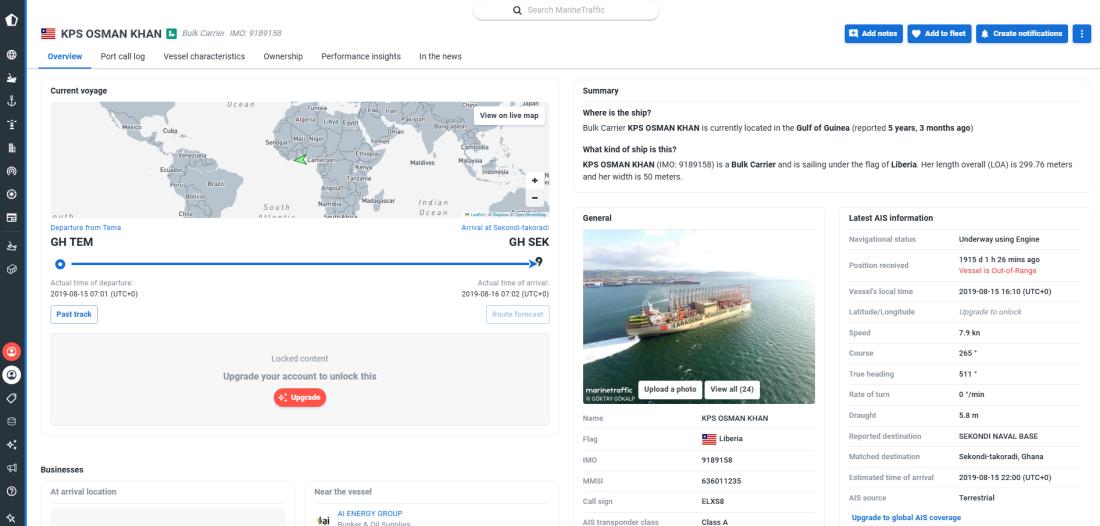Click the Vessel is Out-of-Range text

pos(997,271)
